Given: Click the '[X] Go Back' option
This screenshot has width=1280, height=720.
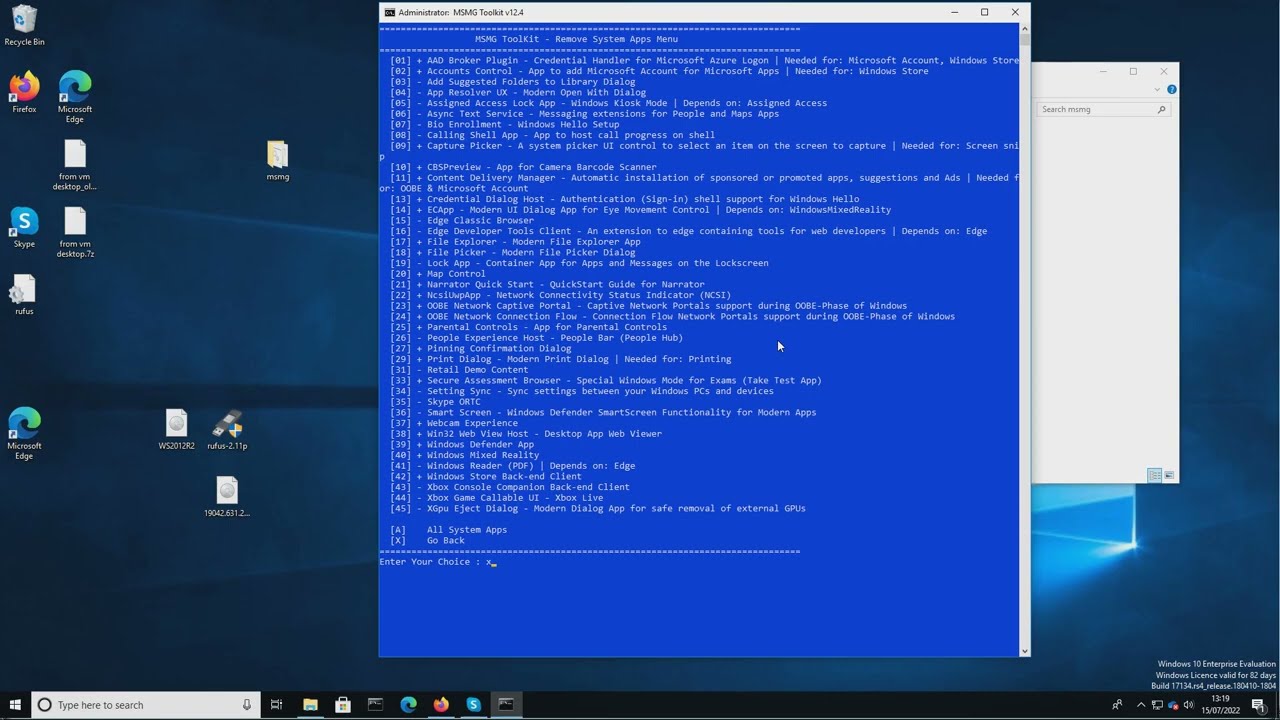Looking at the screenshot, I should (427, 540).
